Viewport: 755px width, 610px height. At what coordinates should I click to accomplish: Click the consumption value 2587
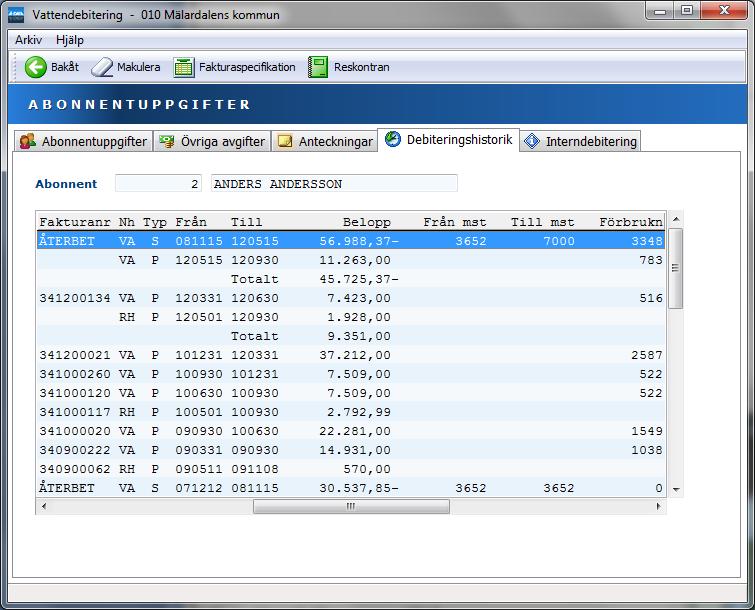647,355
